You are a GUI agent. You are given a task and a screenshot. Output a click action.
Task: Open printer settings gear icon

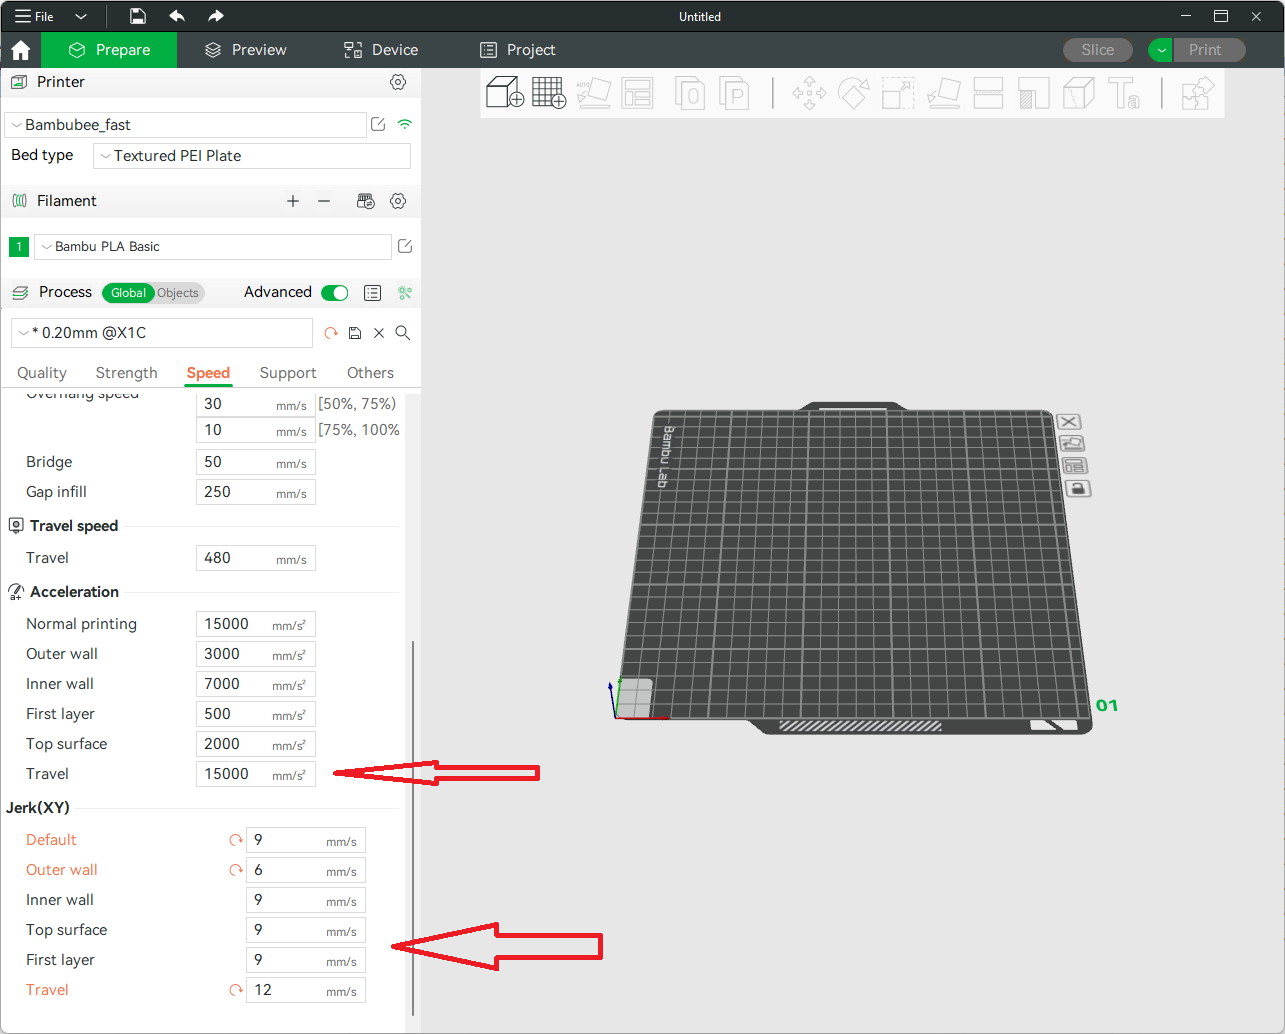coord(398,82)
